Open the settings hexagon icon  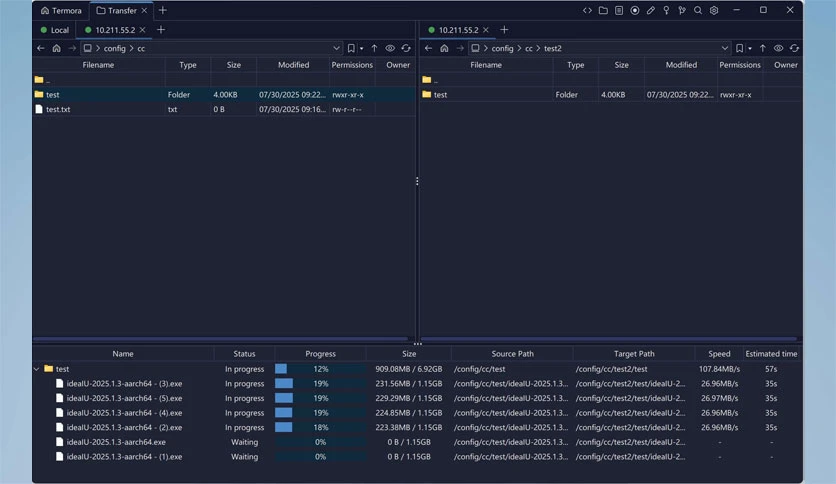pyautogui.click(x=714, y=10)
